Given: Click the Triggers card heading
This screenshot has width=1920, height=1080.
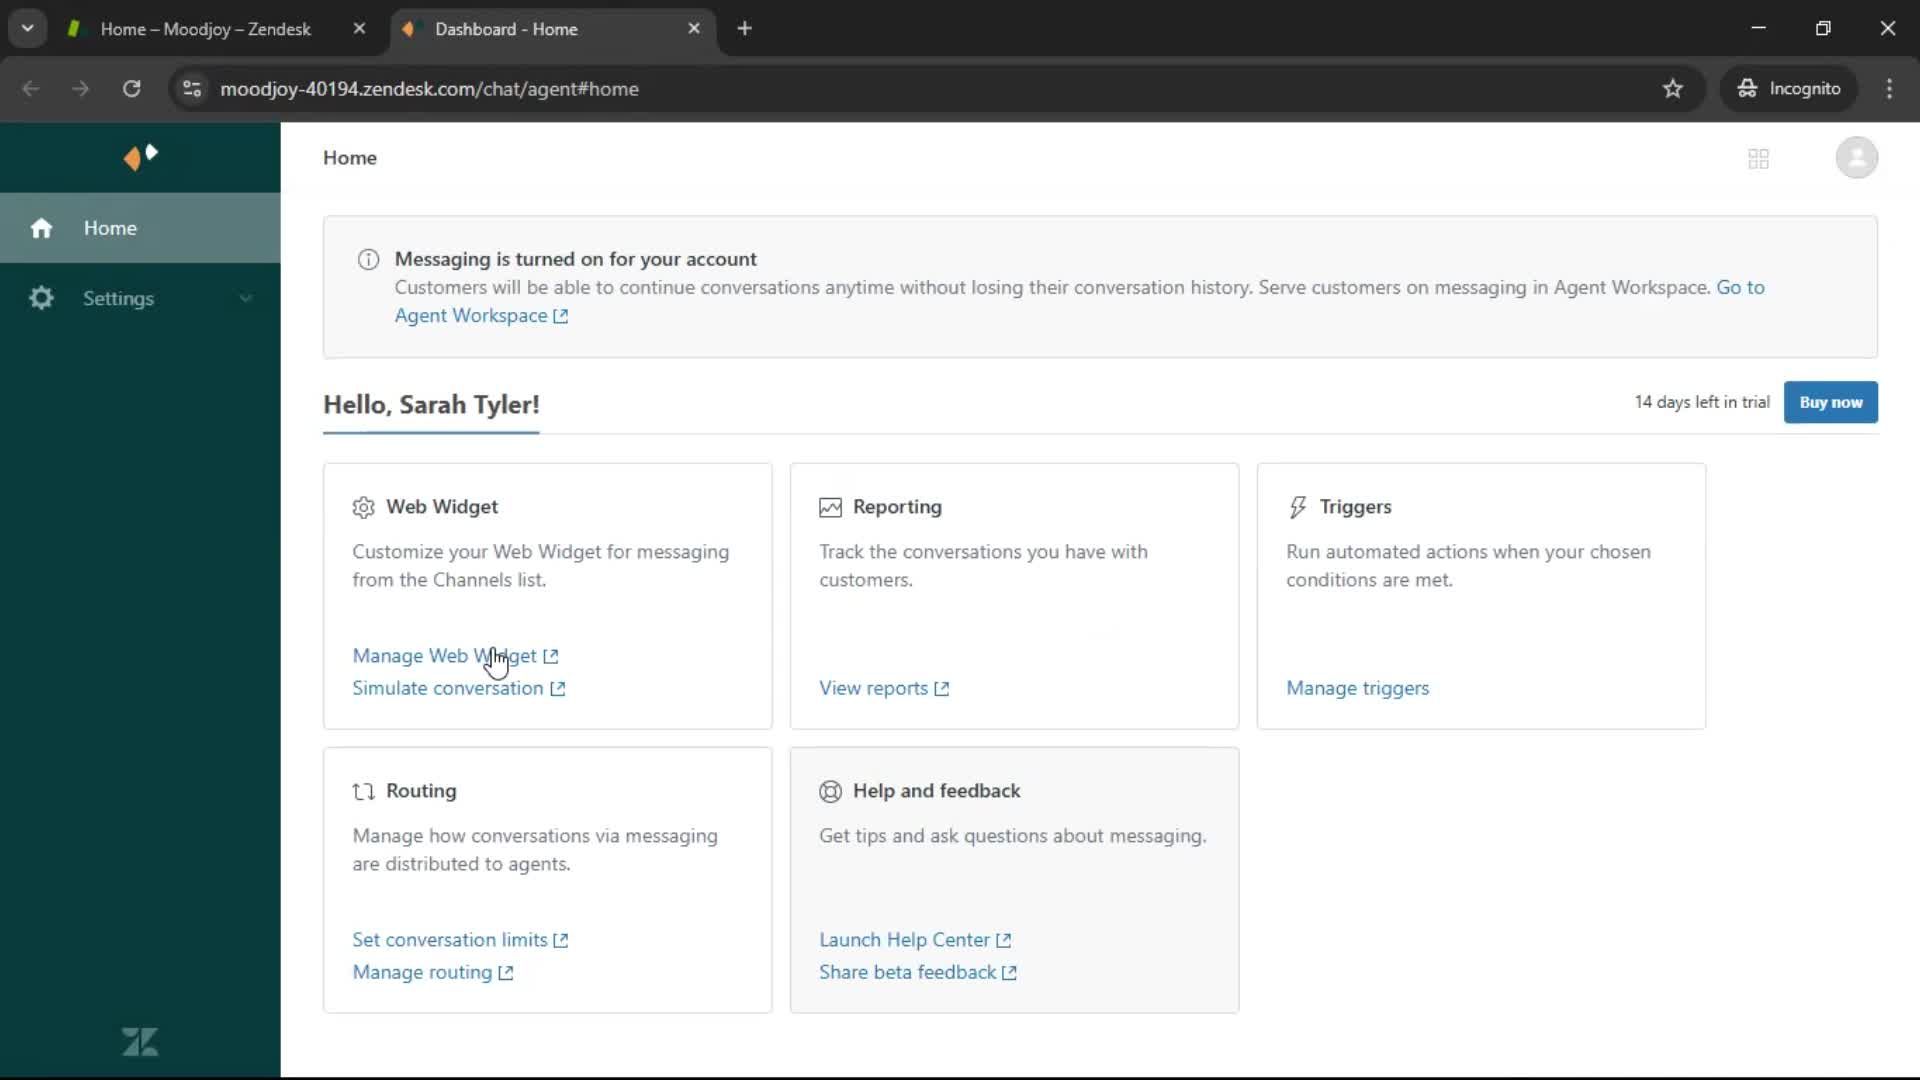Looking at the screenshot, I should point(1355,507).
